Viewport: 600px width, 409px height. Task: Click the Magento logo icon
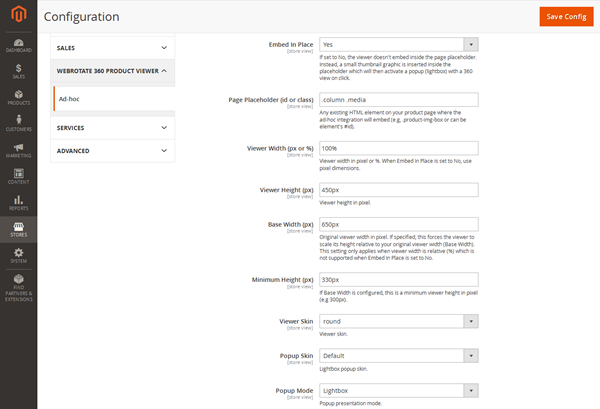pos(18,16)
